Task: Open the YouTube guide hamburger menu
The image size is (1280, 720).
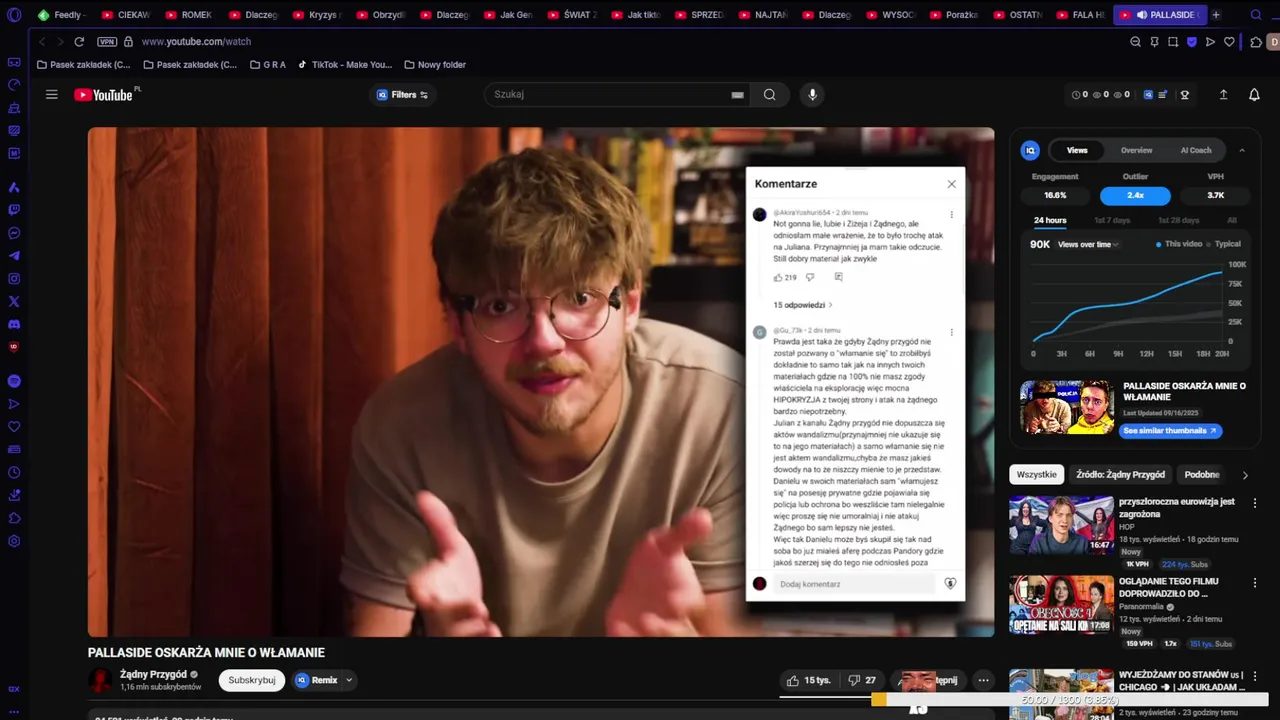Action: 52,95
